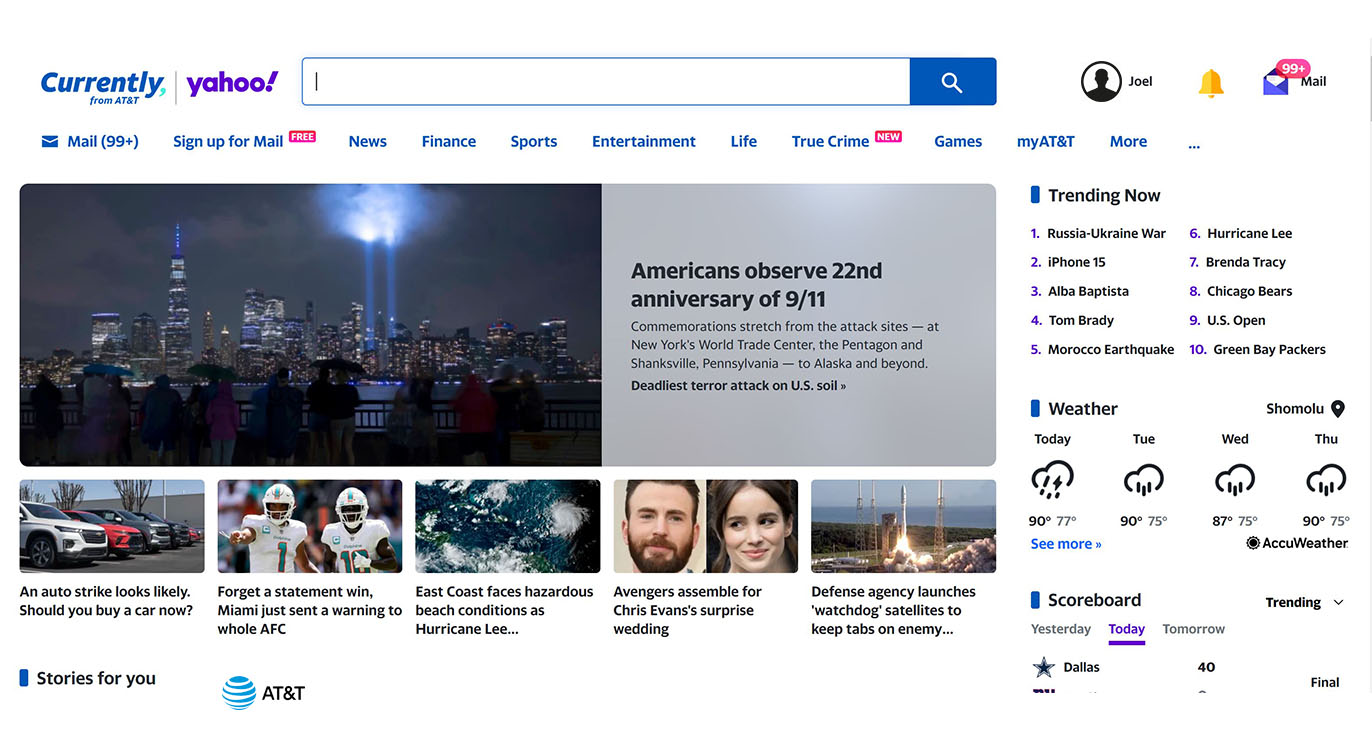Screen dimensions: 1372x730
Task: Open the auto strike car lot thumbnail
Action: 112,526
